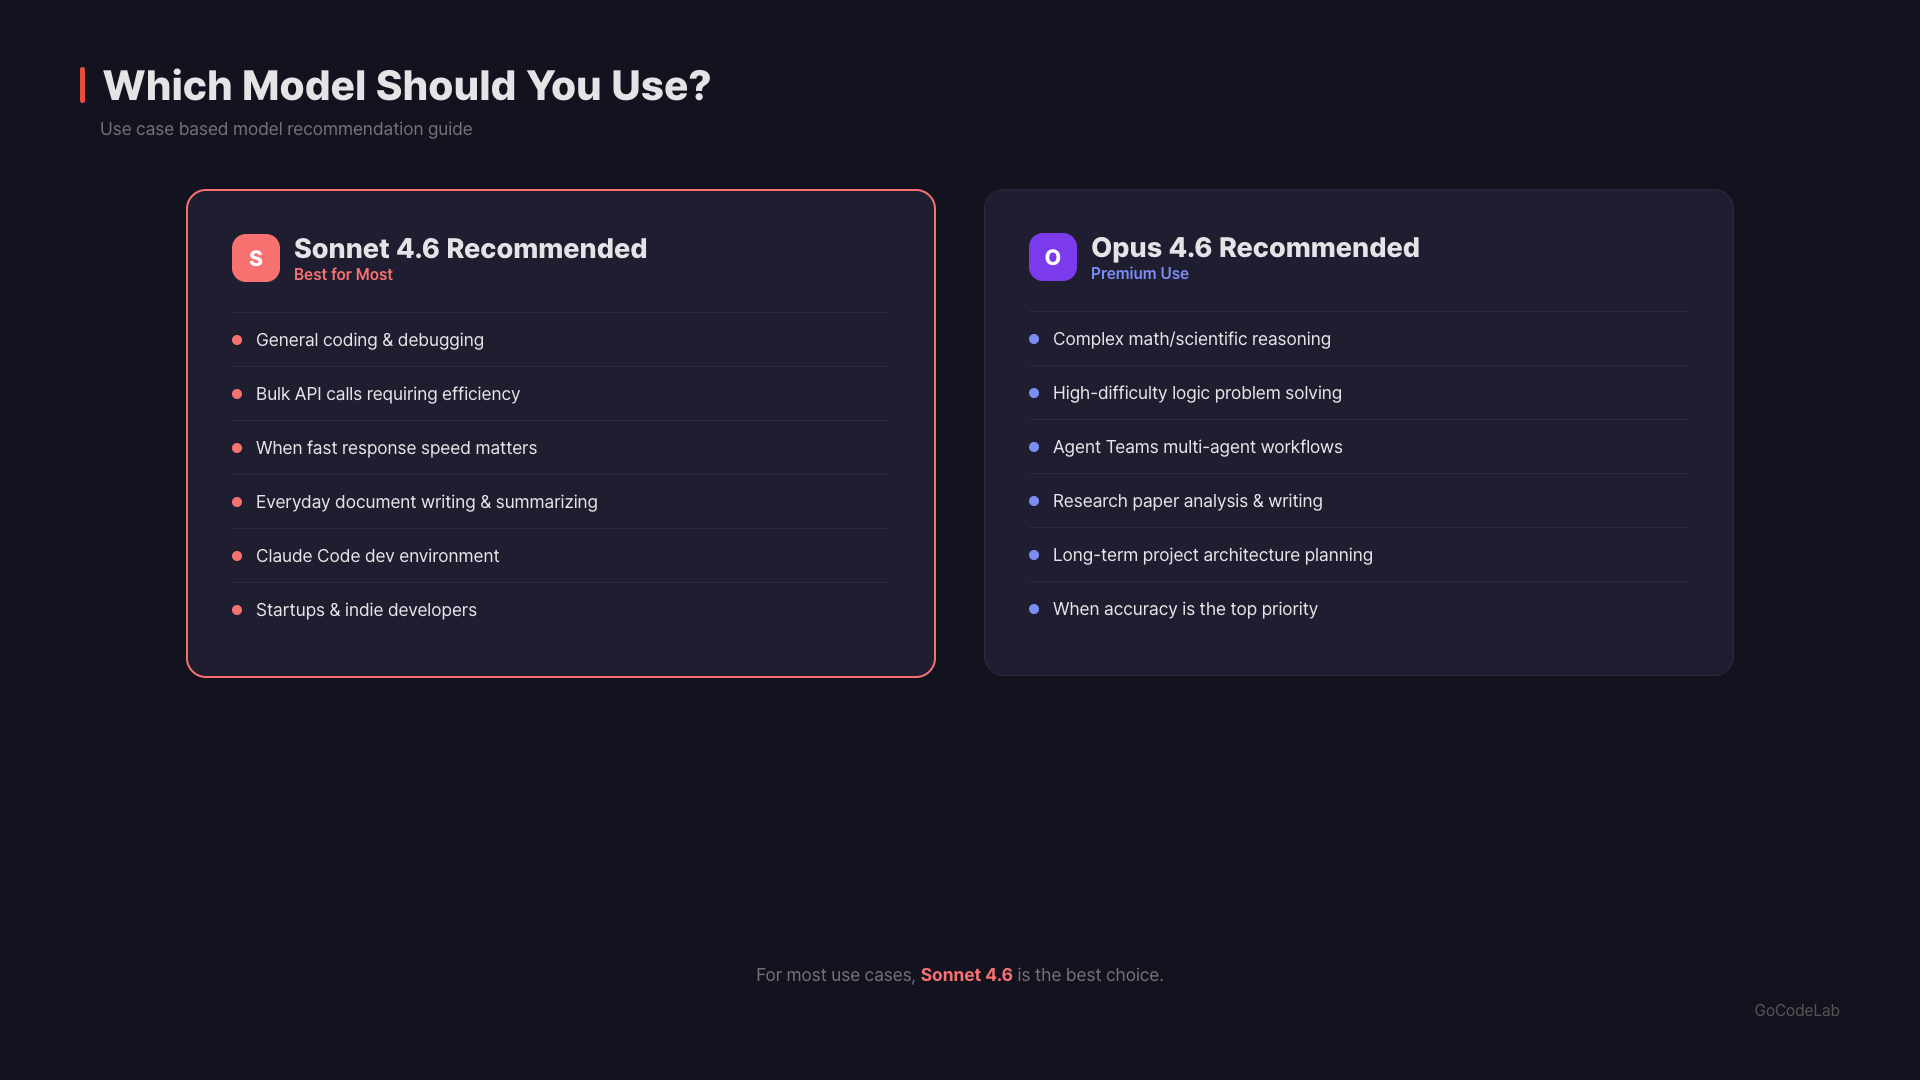
Task: Click the coral Sonnet "S" icon
Action: coord(256,258)
